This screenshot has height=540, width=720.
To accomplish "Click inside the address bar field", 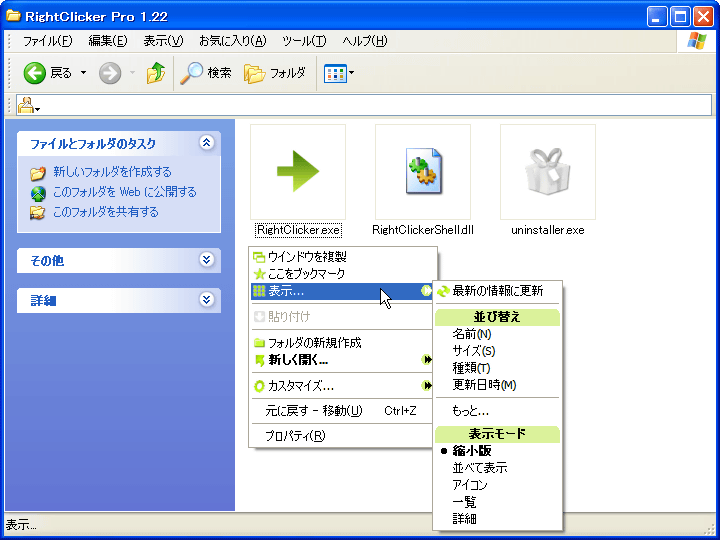I will pos(364,106).
